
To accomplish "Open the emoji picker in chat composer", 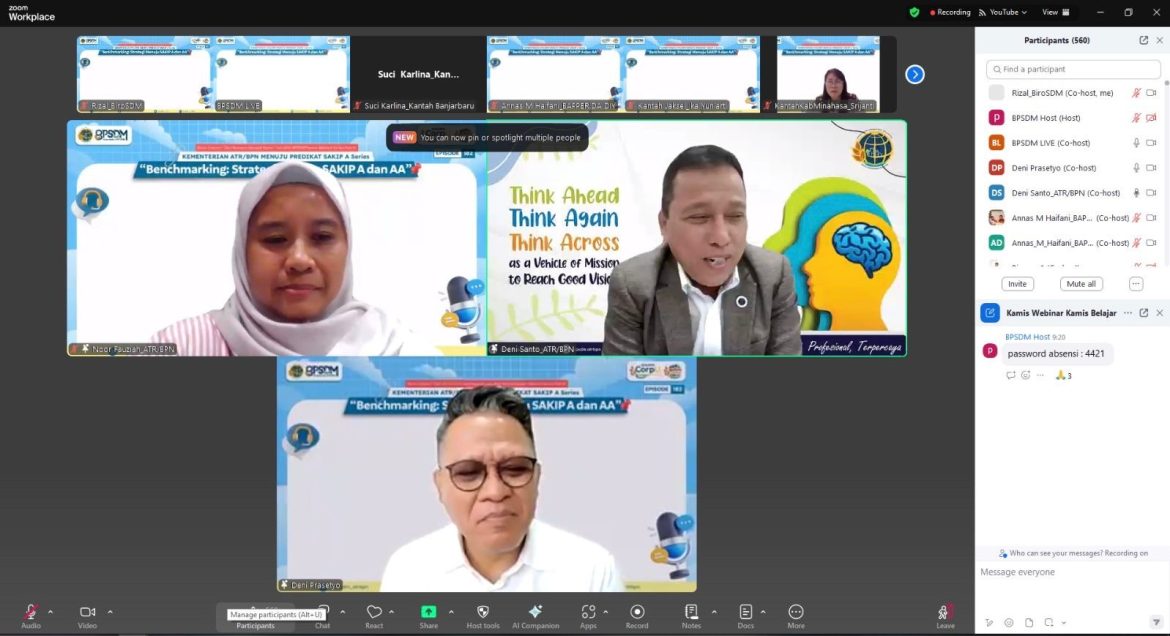I will (1009, 623).
